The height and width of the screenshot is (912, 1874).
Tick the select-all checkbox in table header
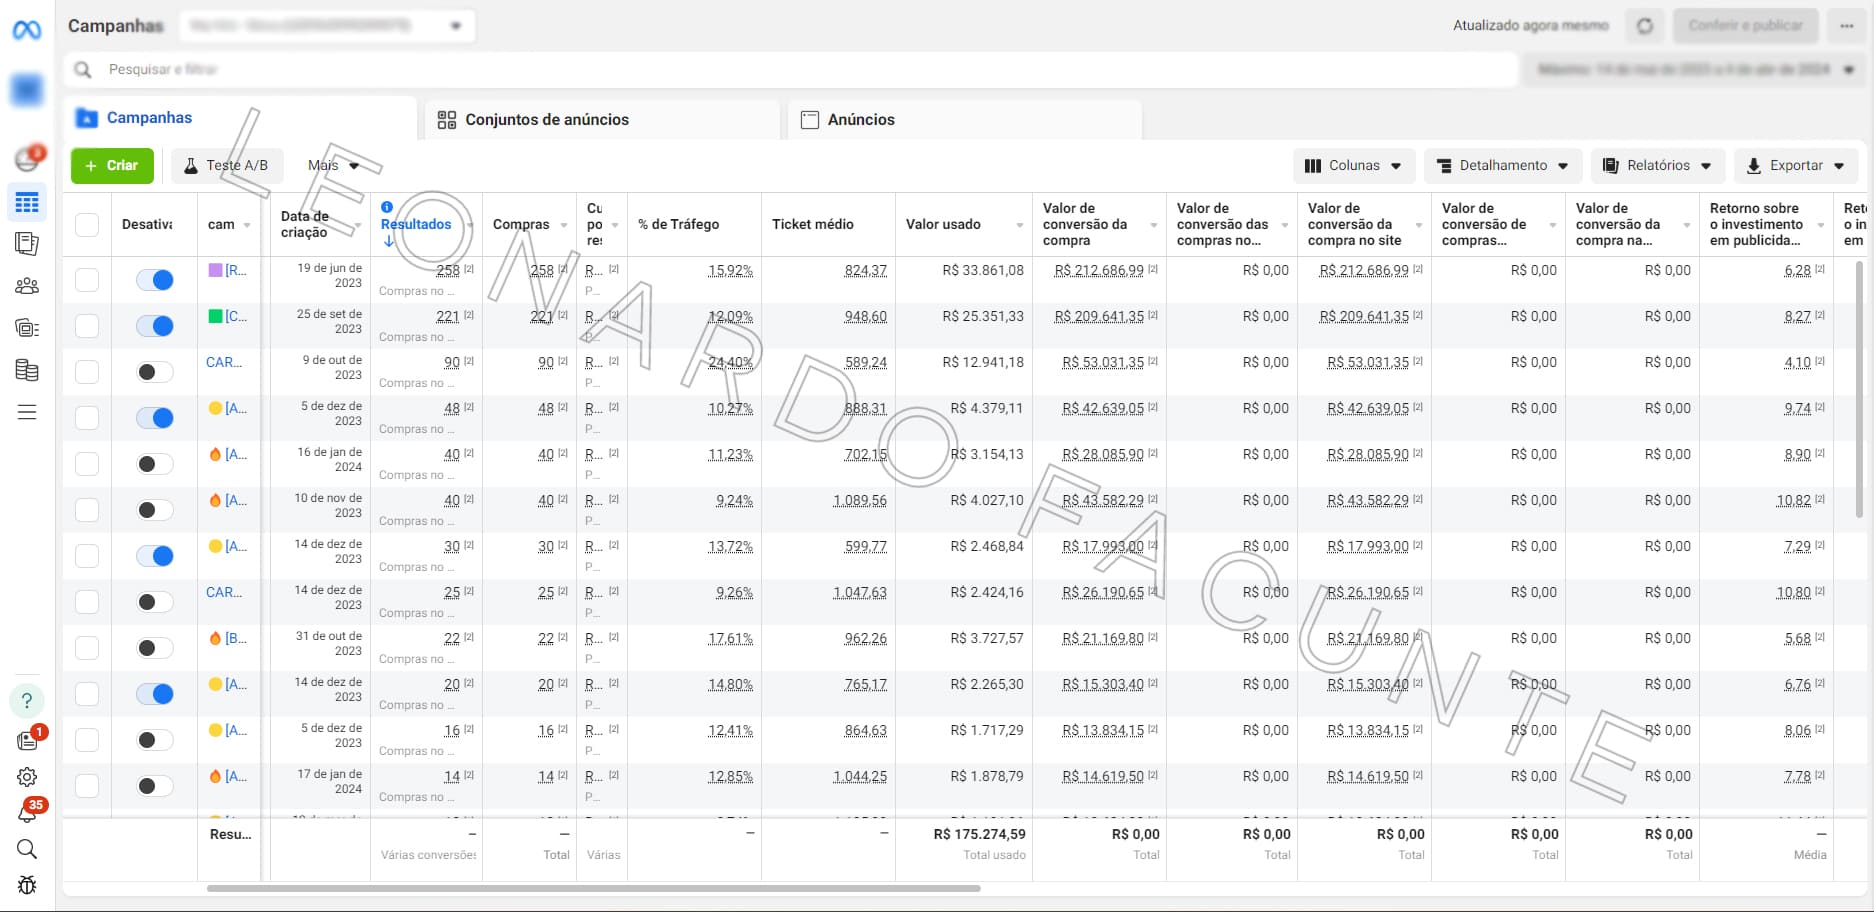coord(87,225)
